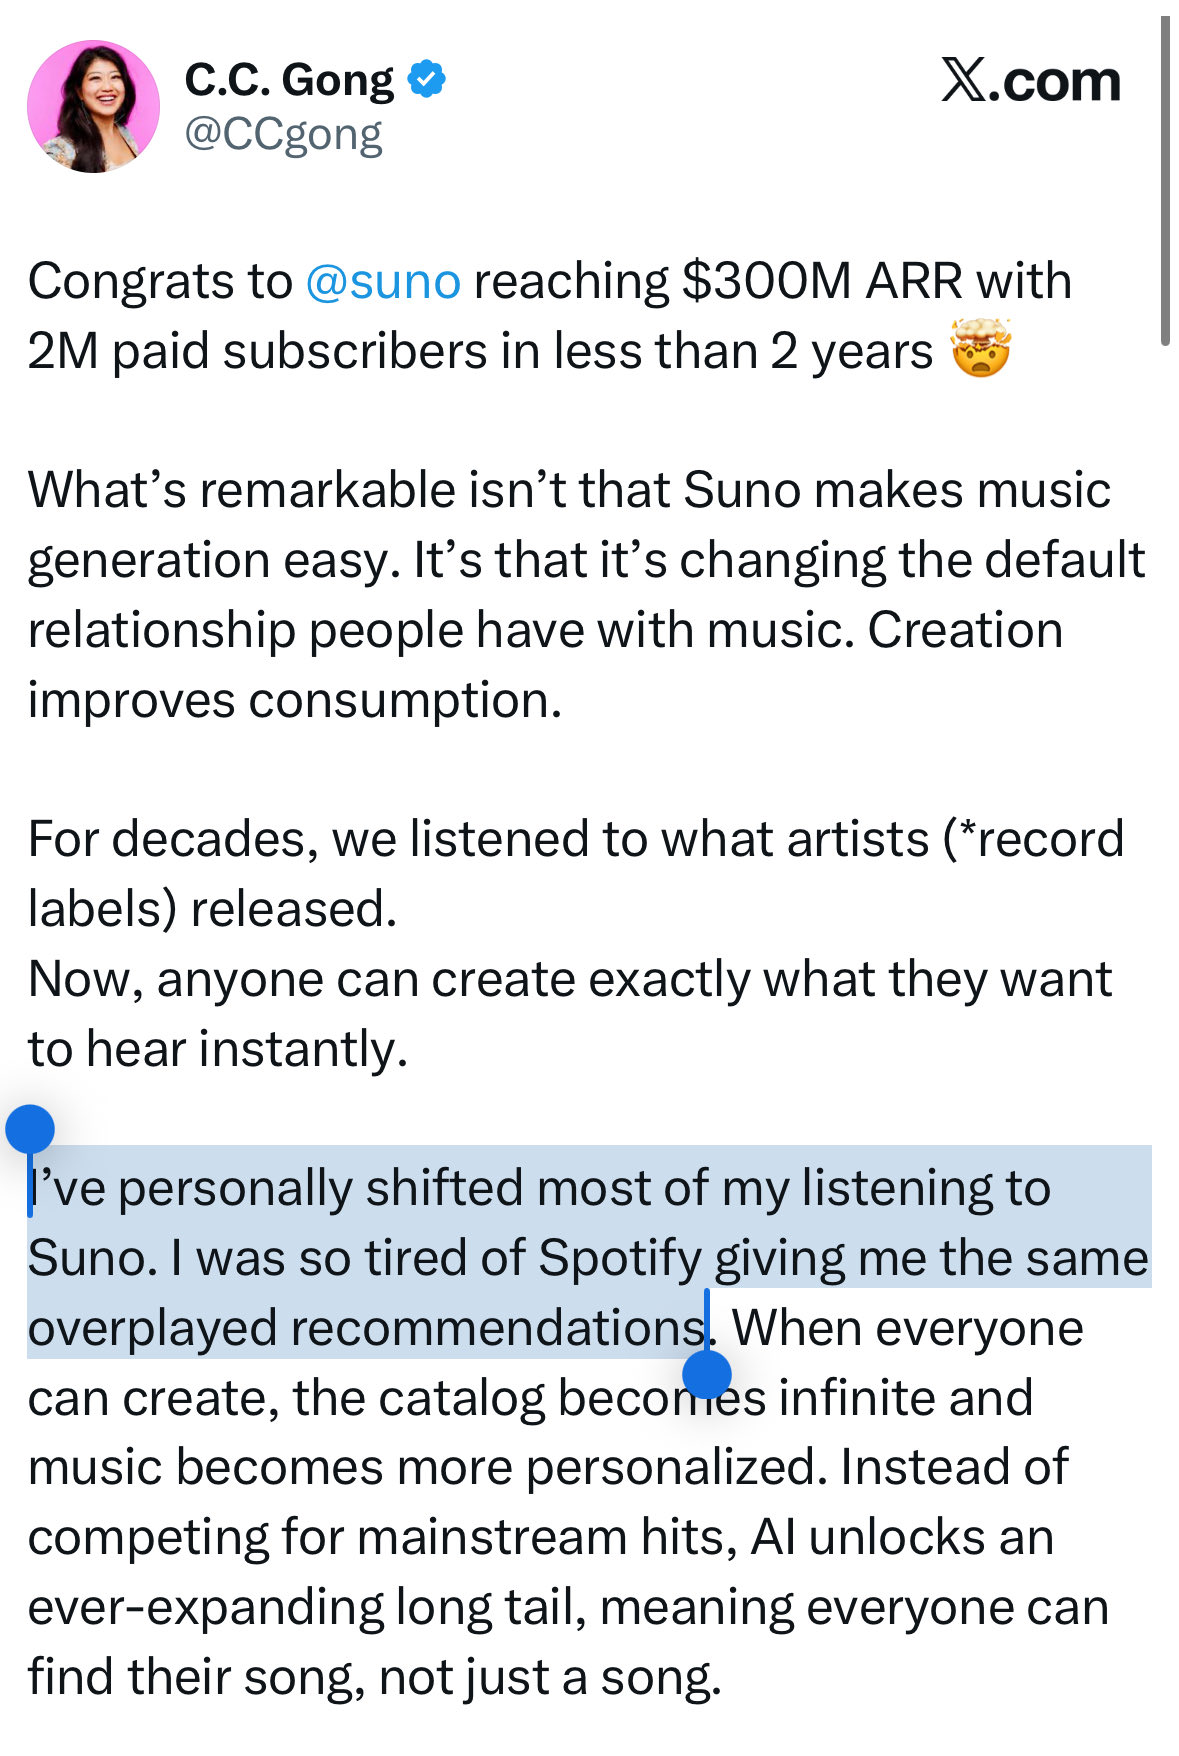Click the vertical scrollbar on the right

(x=1165, y=180)
